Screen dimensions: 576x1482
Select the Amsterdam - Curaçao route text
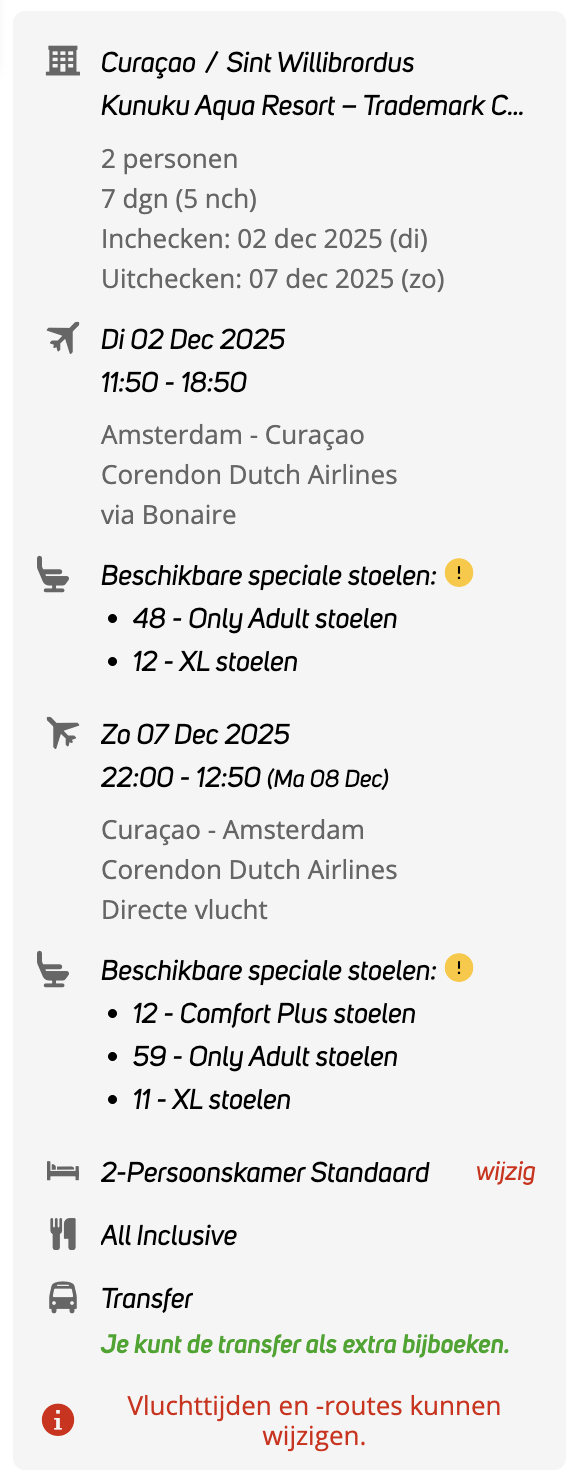click(x=232, y=434)
